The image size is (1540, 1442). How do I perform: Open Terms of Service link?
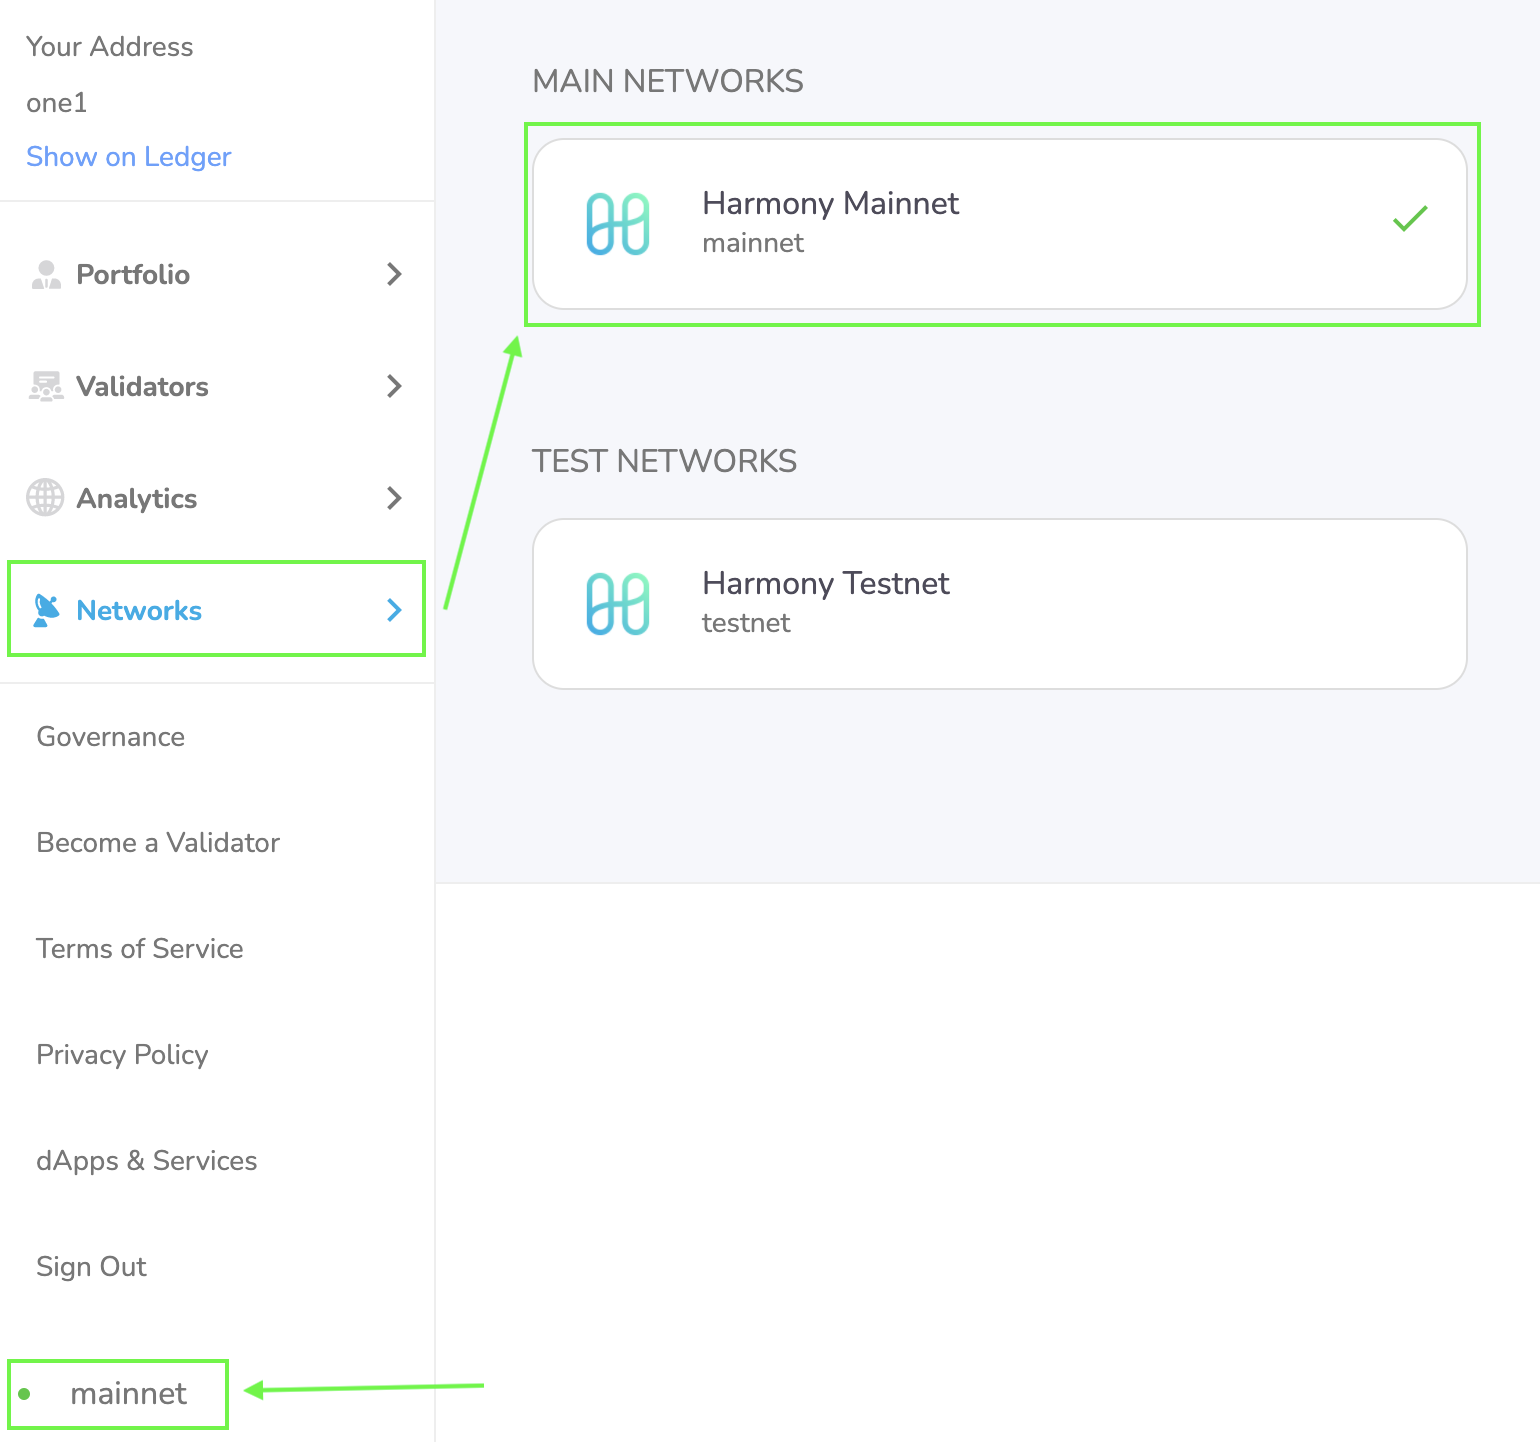[x=140, y=949]
